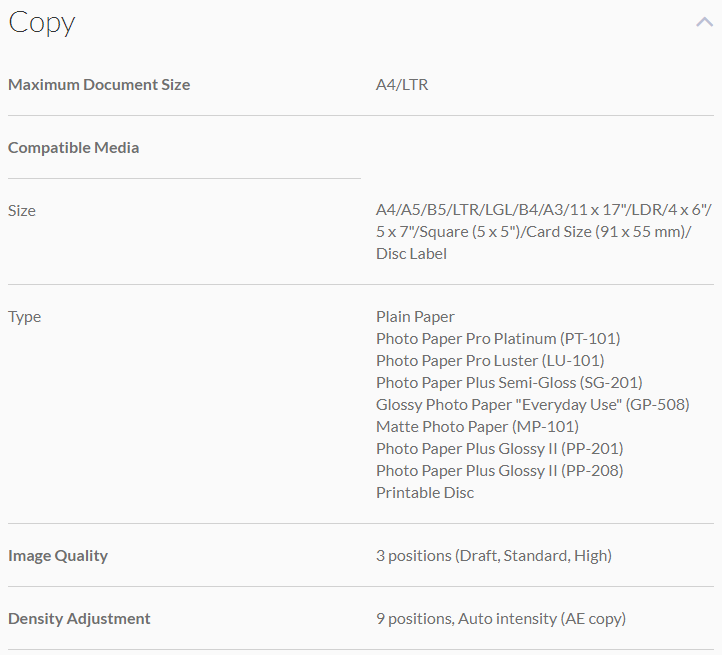Click the Image Quality label
Screen dimensions: 722x655
[58, 555]
